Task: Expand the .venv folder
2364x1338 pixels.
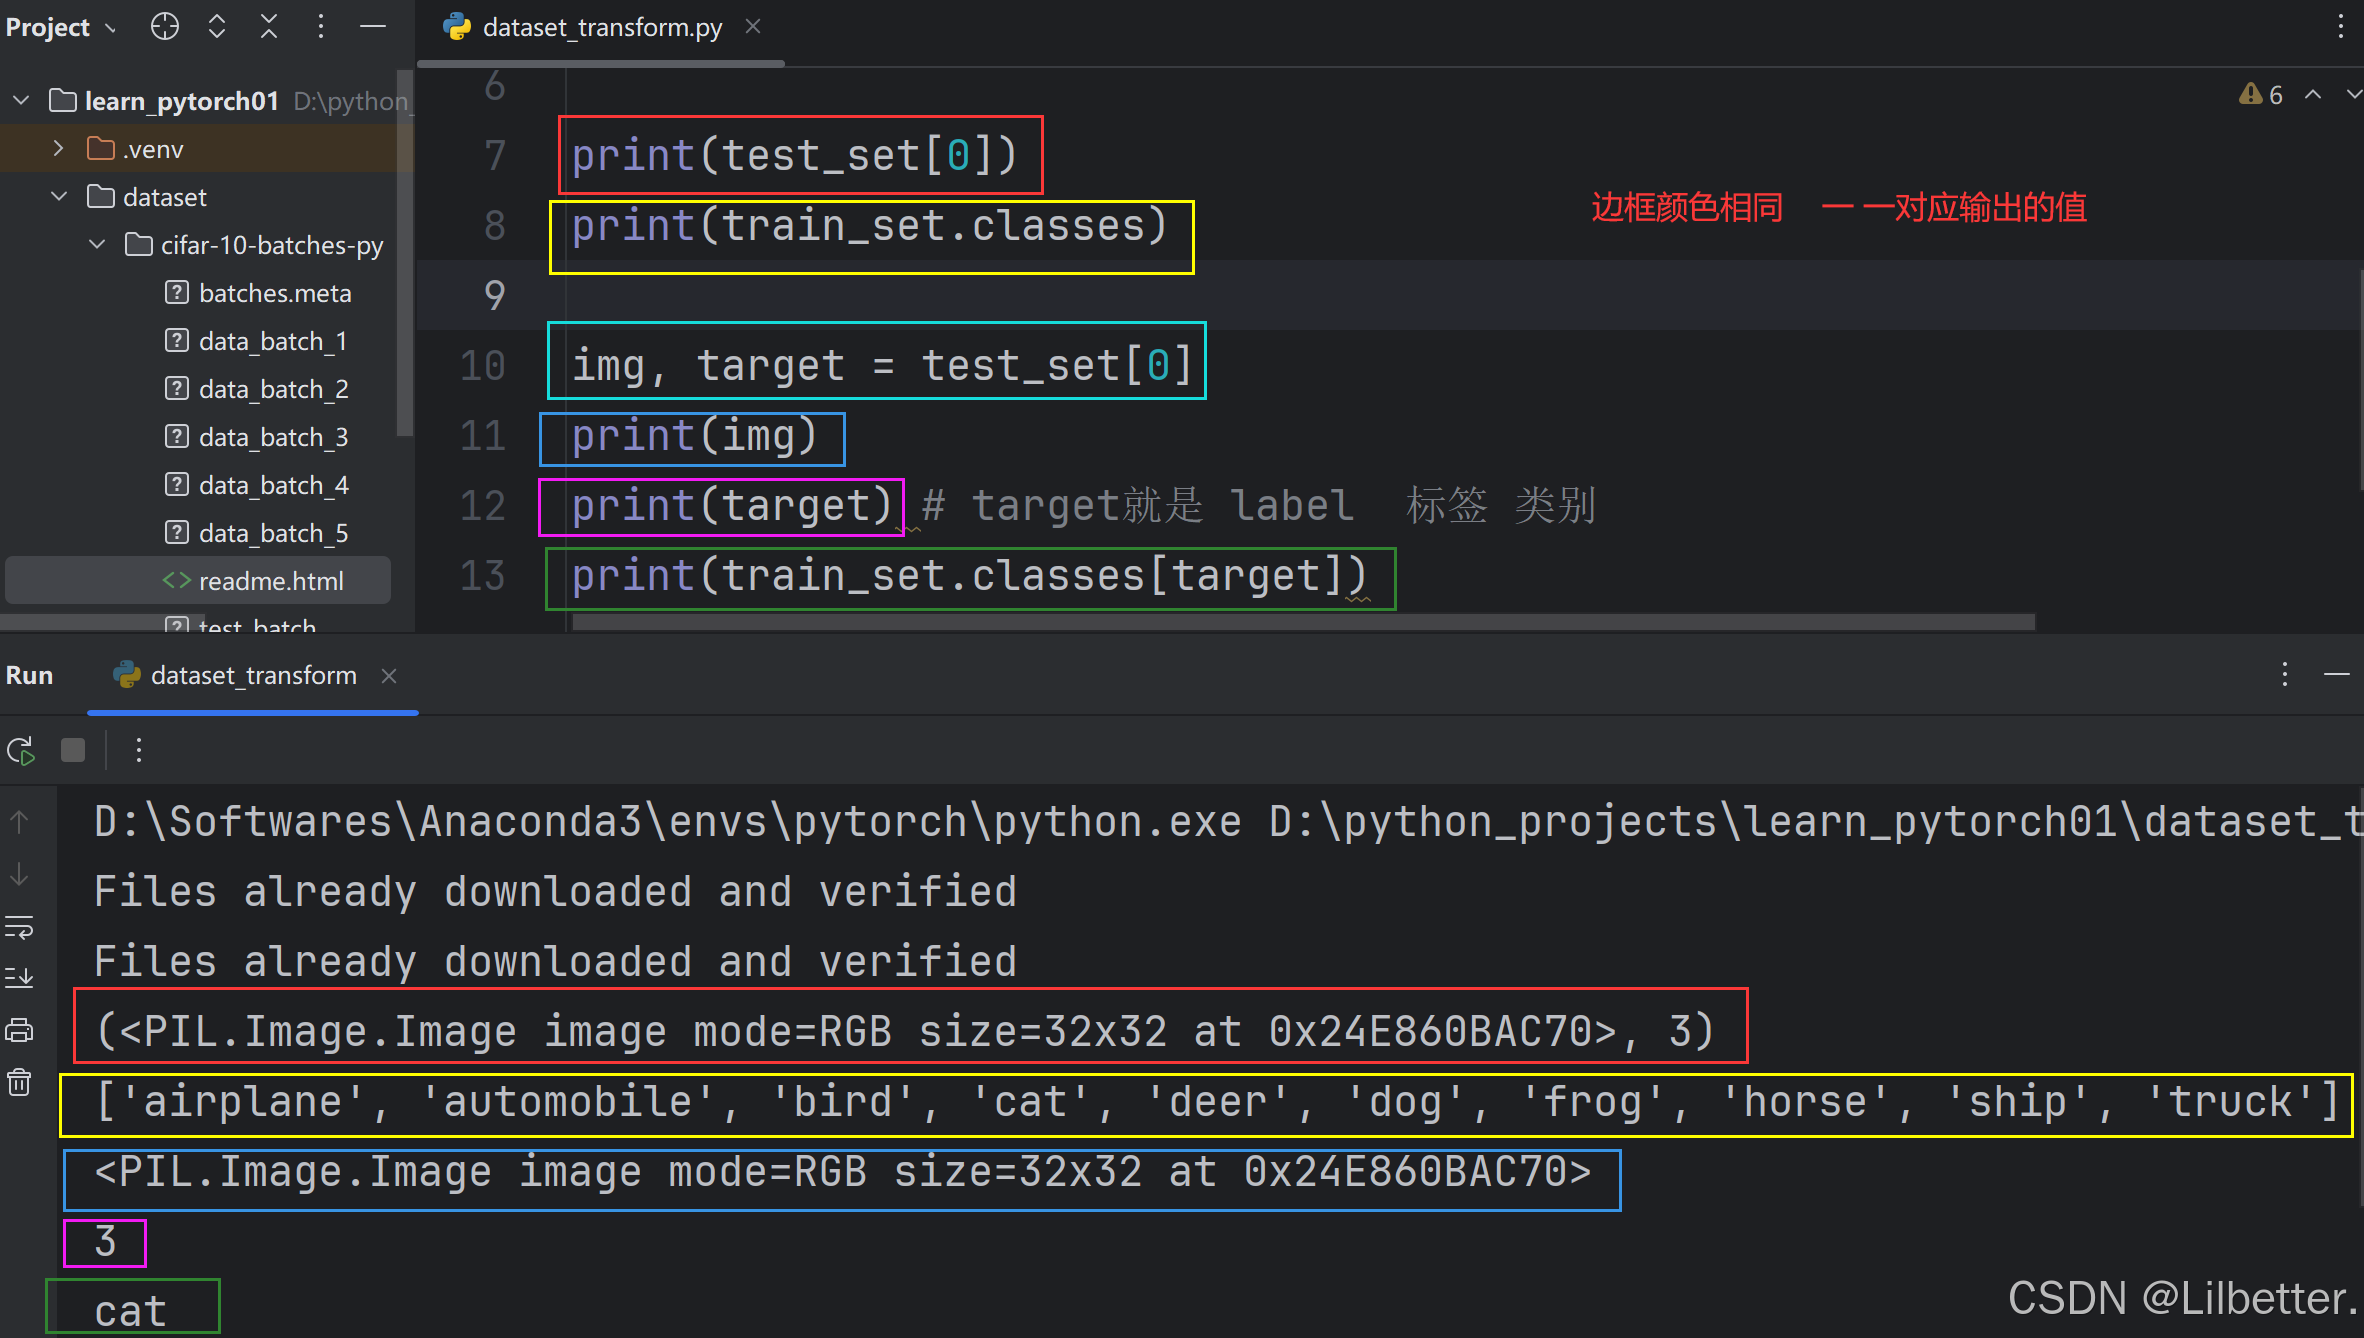Action: (59, 149)
